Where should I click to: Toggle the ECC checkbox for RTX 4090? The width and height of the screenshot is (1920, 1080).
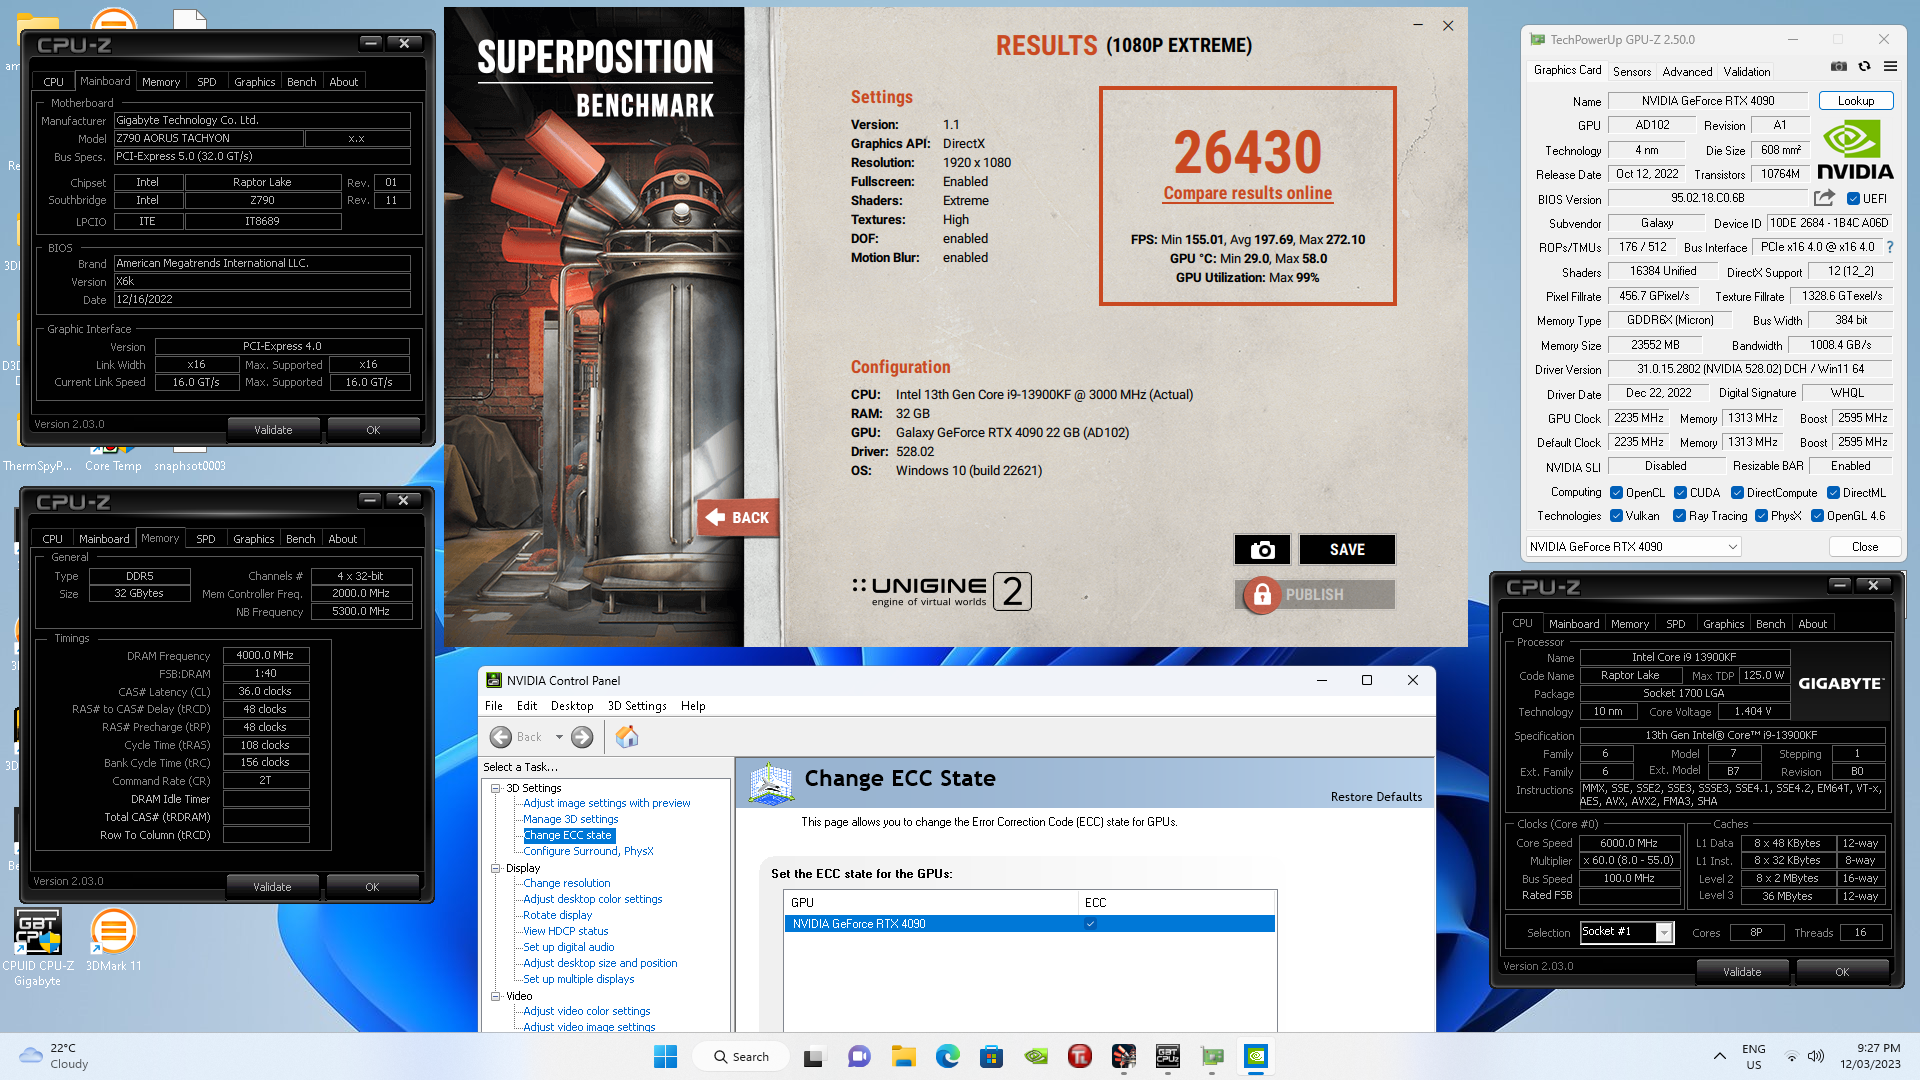[1091, 924]
